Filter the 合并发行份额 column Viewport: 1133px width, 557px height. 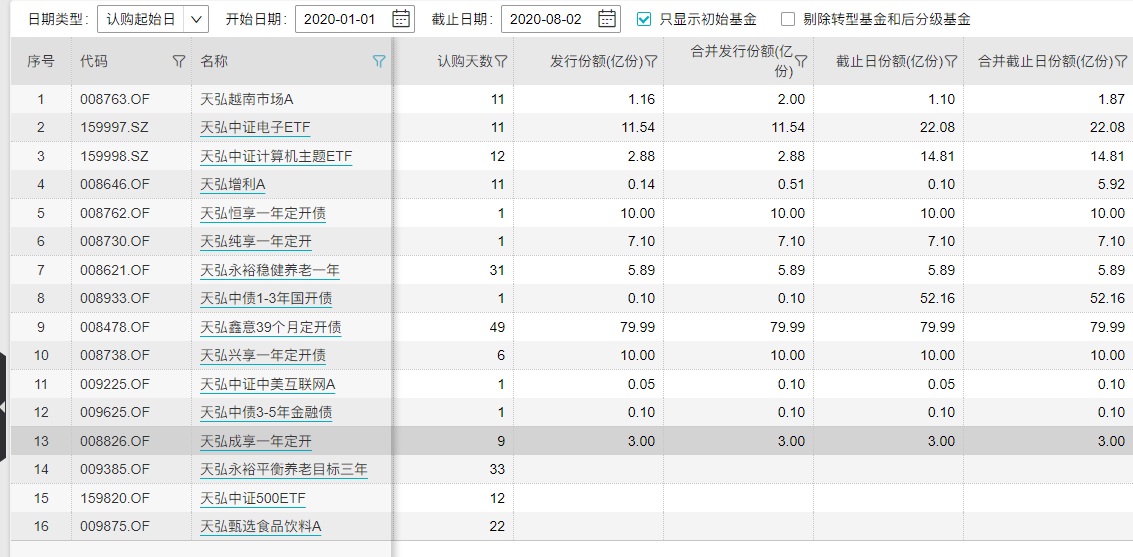coord(801,62)
